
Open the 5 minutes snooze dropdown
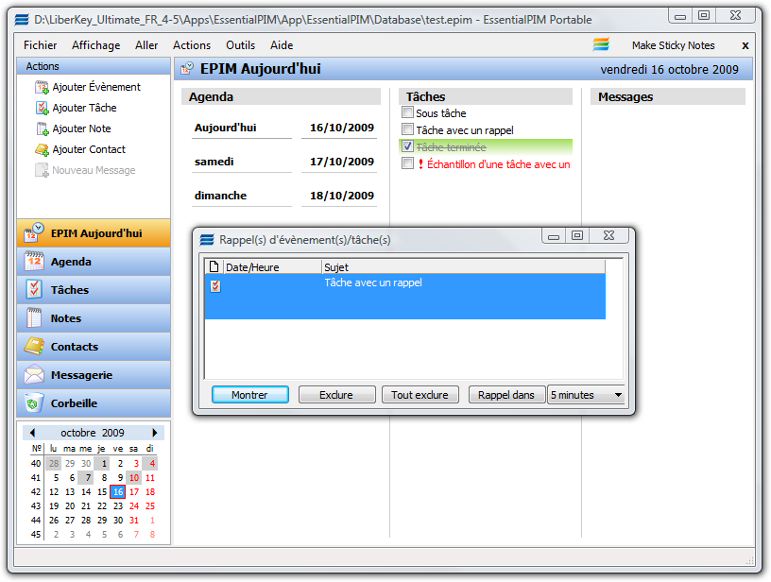point(618,395)
